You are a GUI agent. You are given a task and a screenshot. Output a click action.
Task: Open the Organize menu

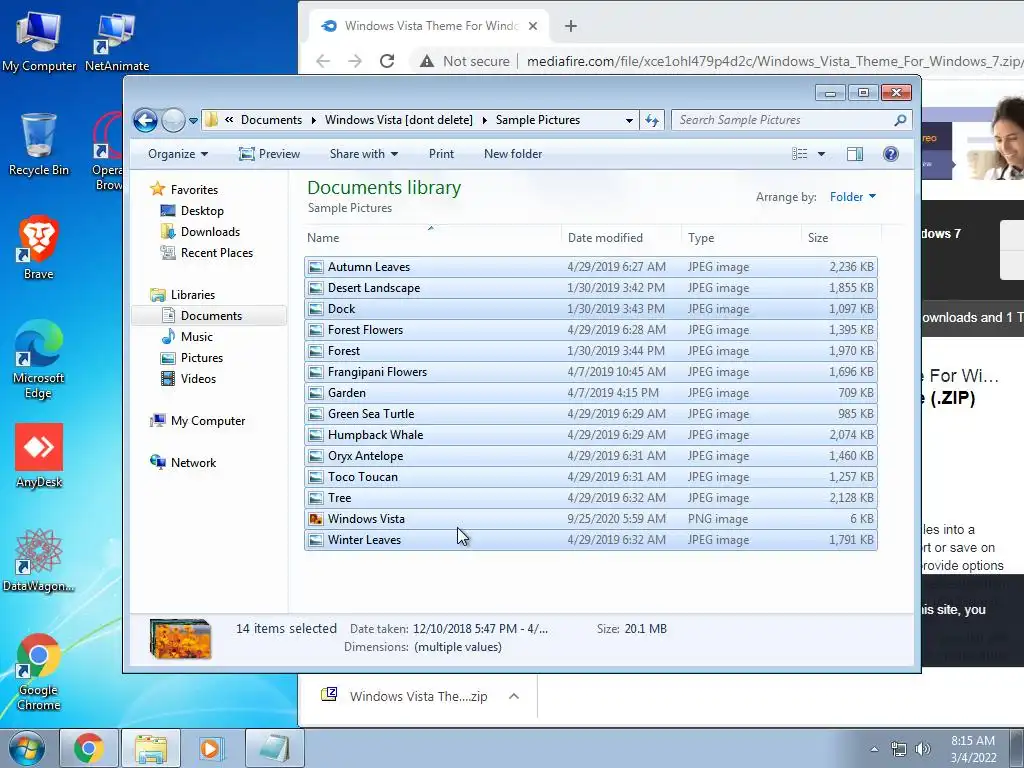[178, 154]
